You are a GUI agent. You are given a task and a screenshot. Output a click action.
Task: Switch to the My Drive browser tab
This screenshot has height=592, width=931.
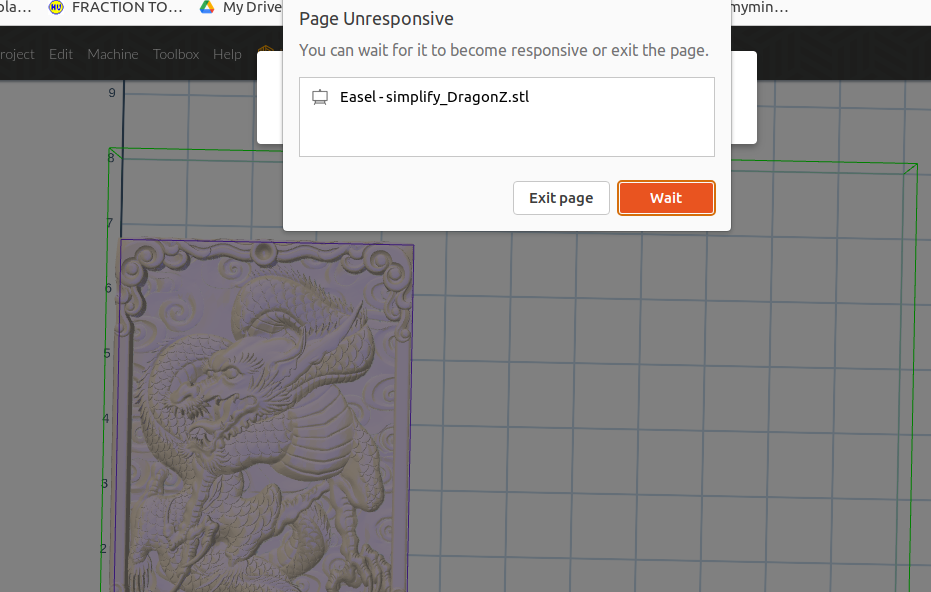click(248, 8)
